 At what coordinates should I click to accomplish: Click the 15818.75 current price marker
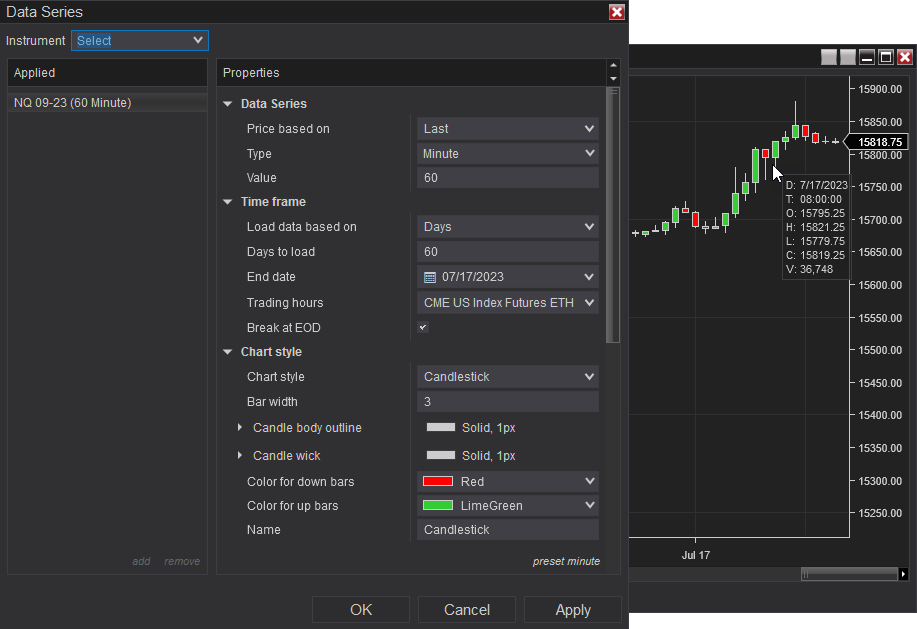(877, 142)
